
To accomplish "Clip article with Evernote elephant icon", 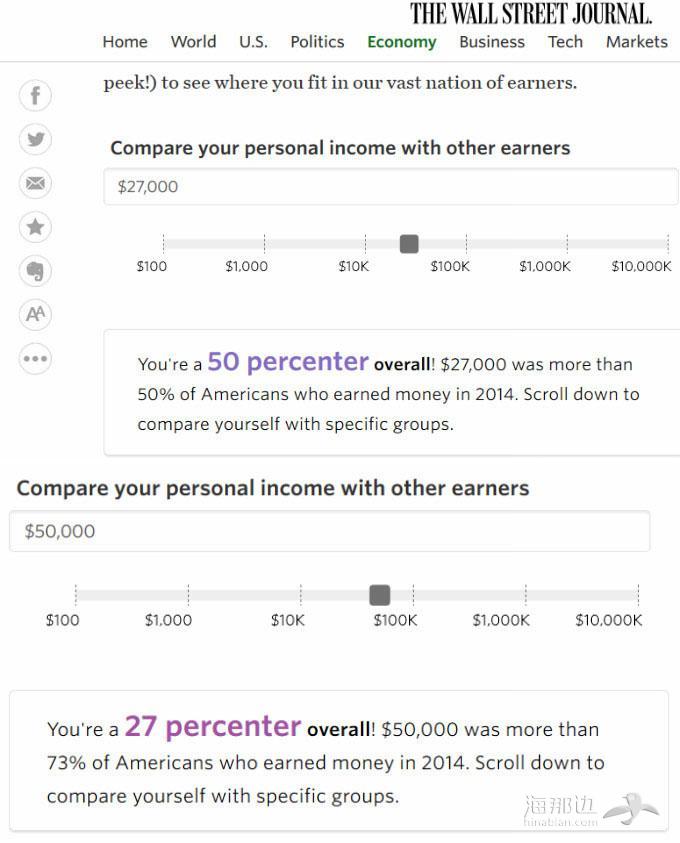I will pos(35,270).
